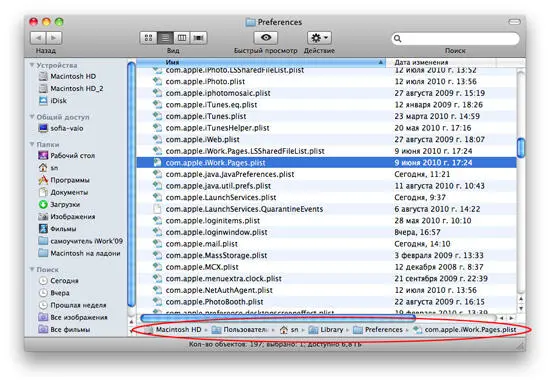
Task: Click the vertical scrollbar thumb of the file list
Action: pyautogui.click(x=521, y=148)
